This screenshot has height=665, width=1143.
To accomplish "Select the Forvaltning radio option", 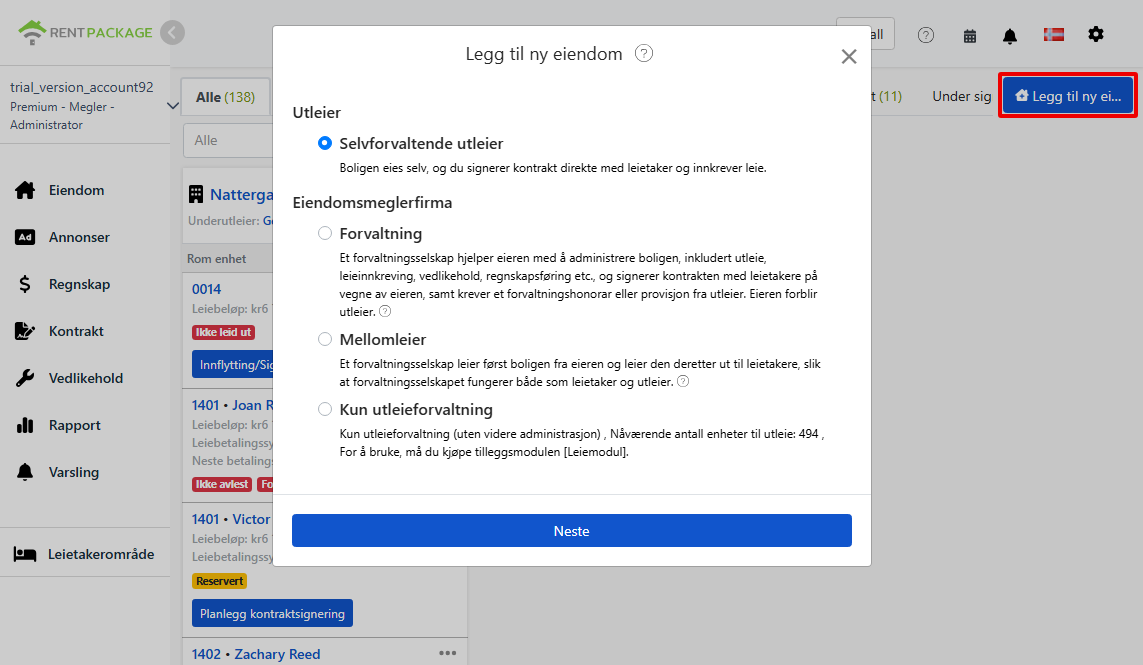I will pos(325,233).
